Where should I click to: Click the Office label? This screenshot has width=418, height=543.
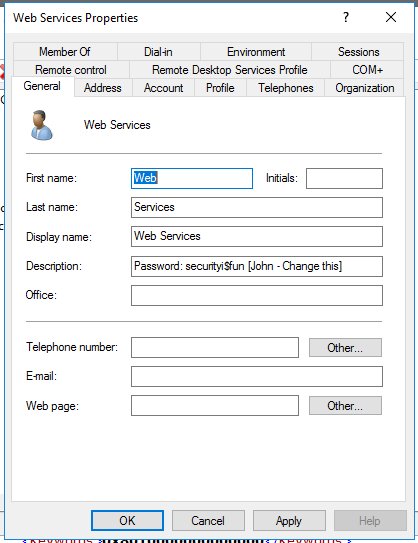pos(41,295)
